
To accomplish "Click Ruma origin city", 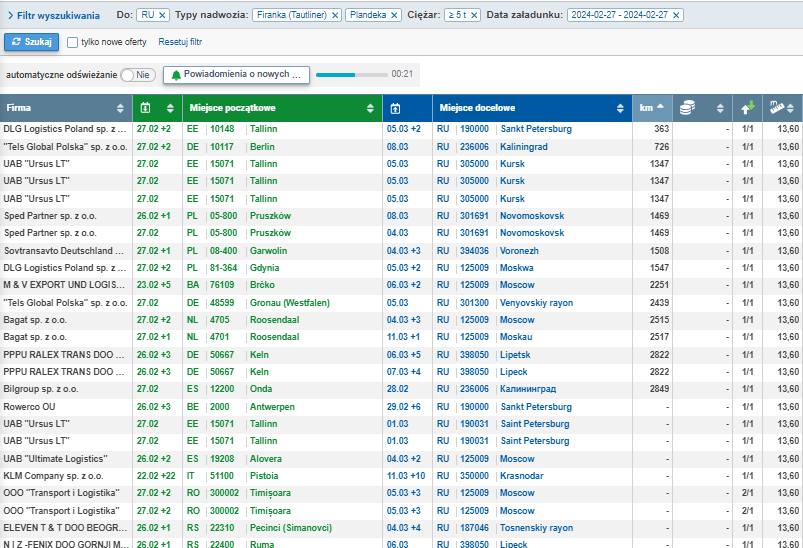I will [x=262, y=544].
